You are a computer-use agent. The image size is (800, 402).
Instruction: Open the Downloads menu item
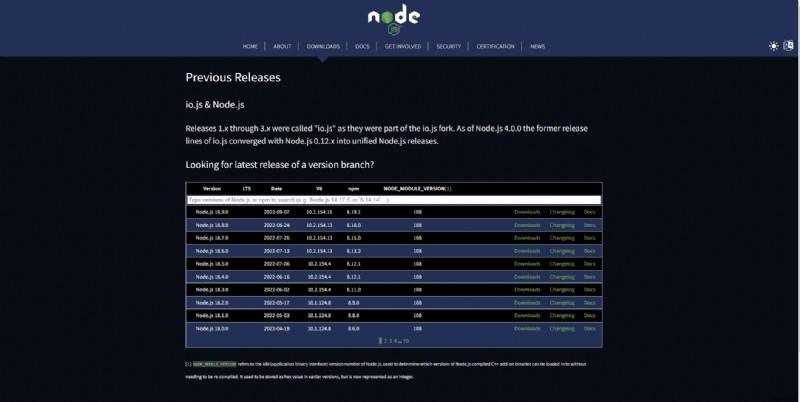click(x=323, y=46)
